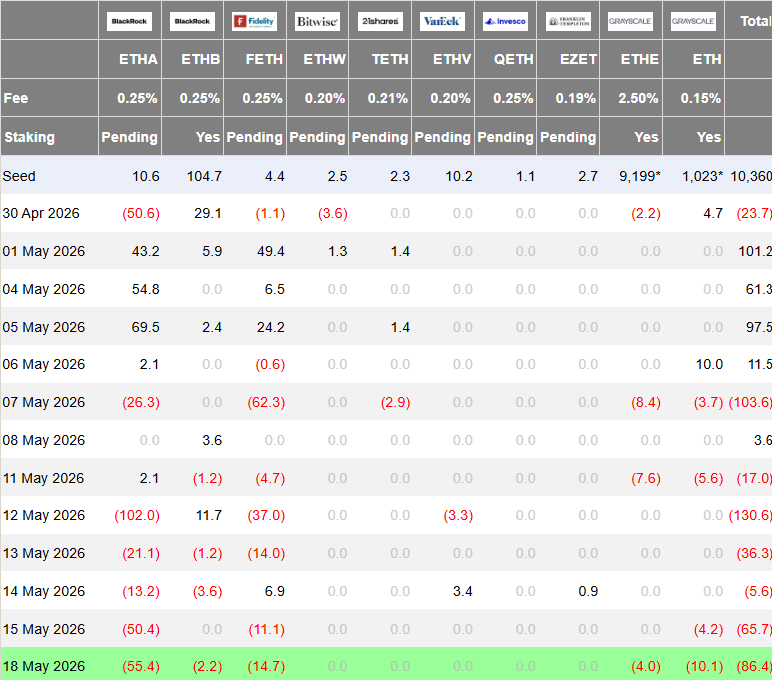
Task: Select the ETHV ticker header
Action: (452, 59)
